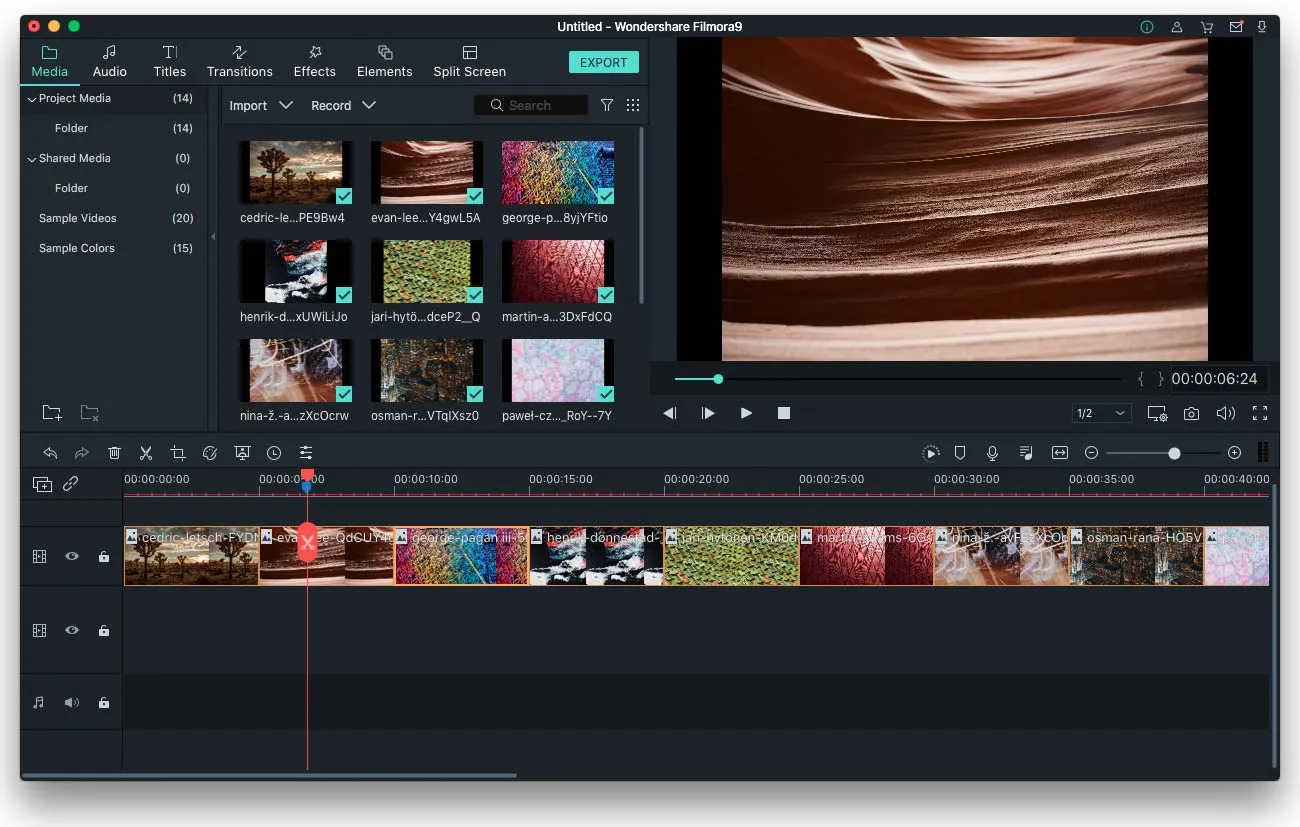The width and height of the screenshot is (1300, 827).
Task: Hide the first video track
Action: pos(71,556)
